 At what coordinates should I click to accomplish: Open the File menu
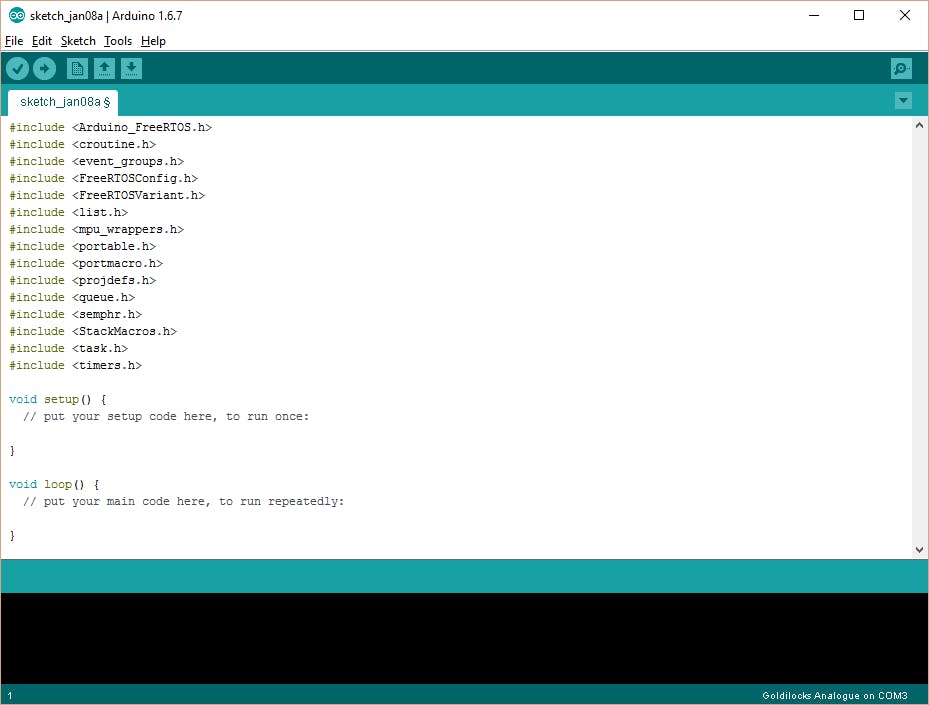[x=14, y=41]
